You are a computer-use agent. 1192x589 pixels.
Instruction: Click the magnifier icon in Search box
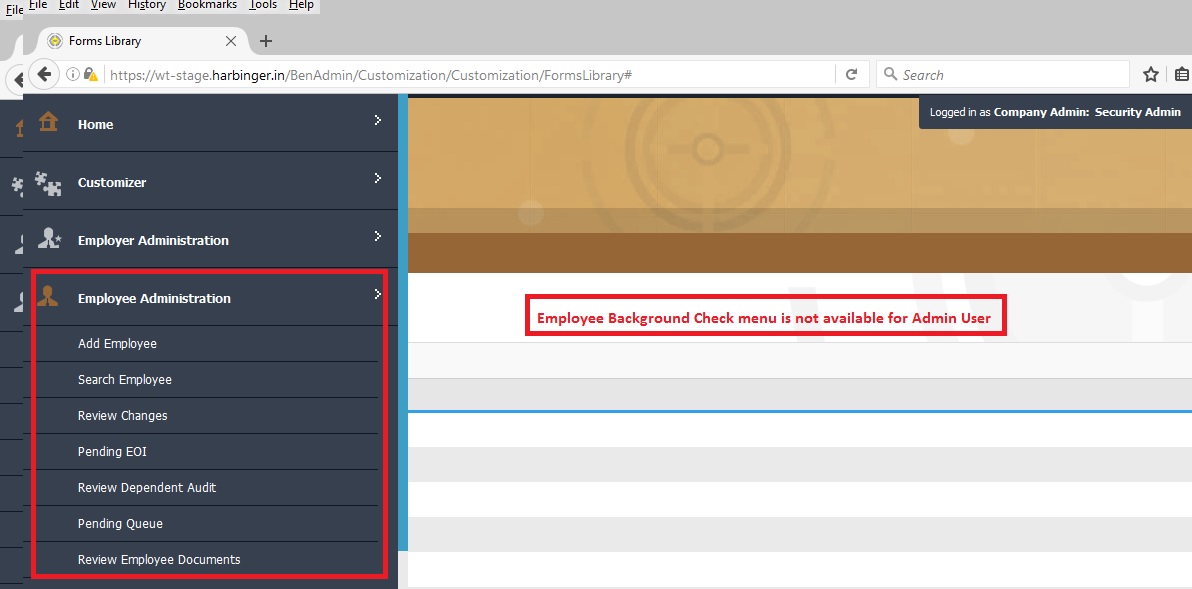click(x=890, y=74)
